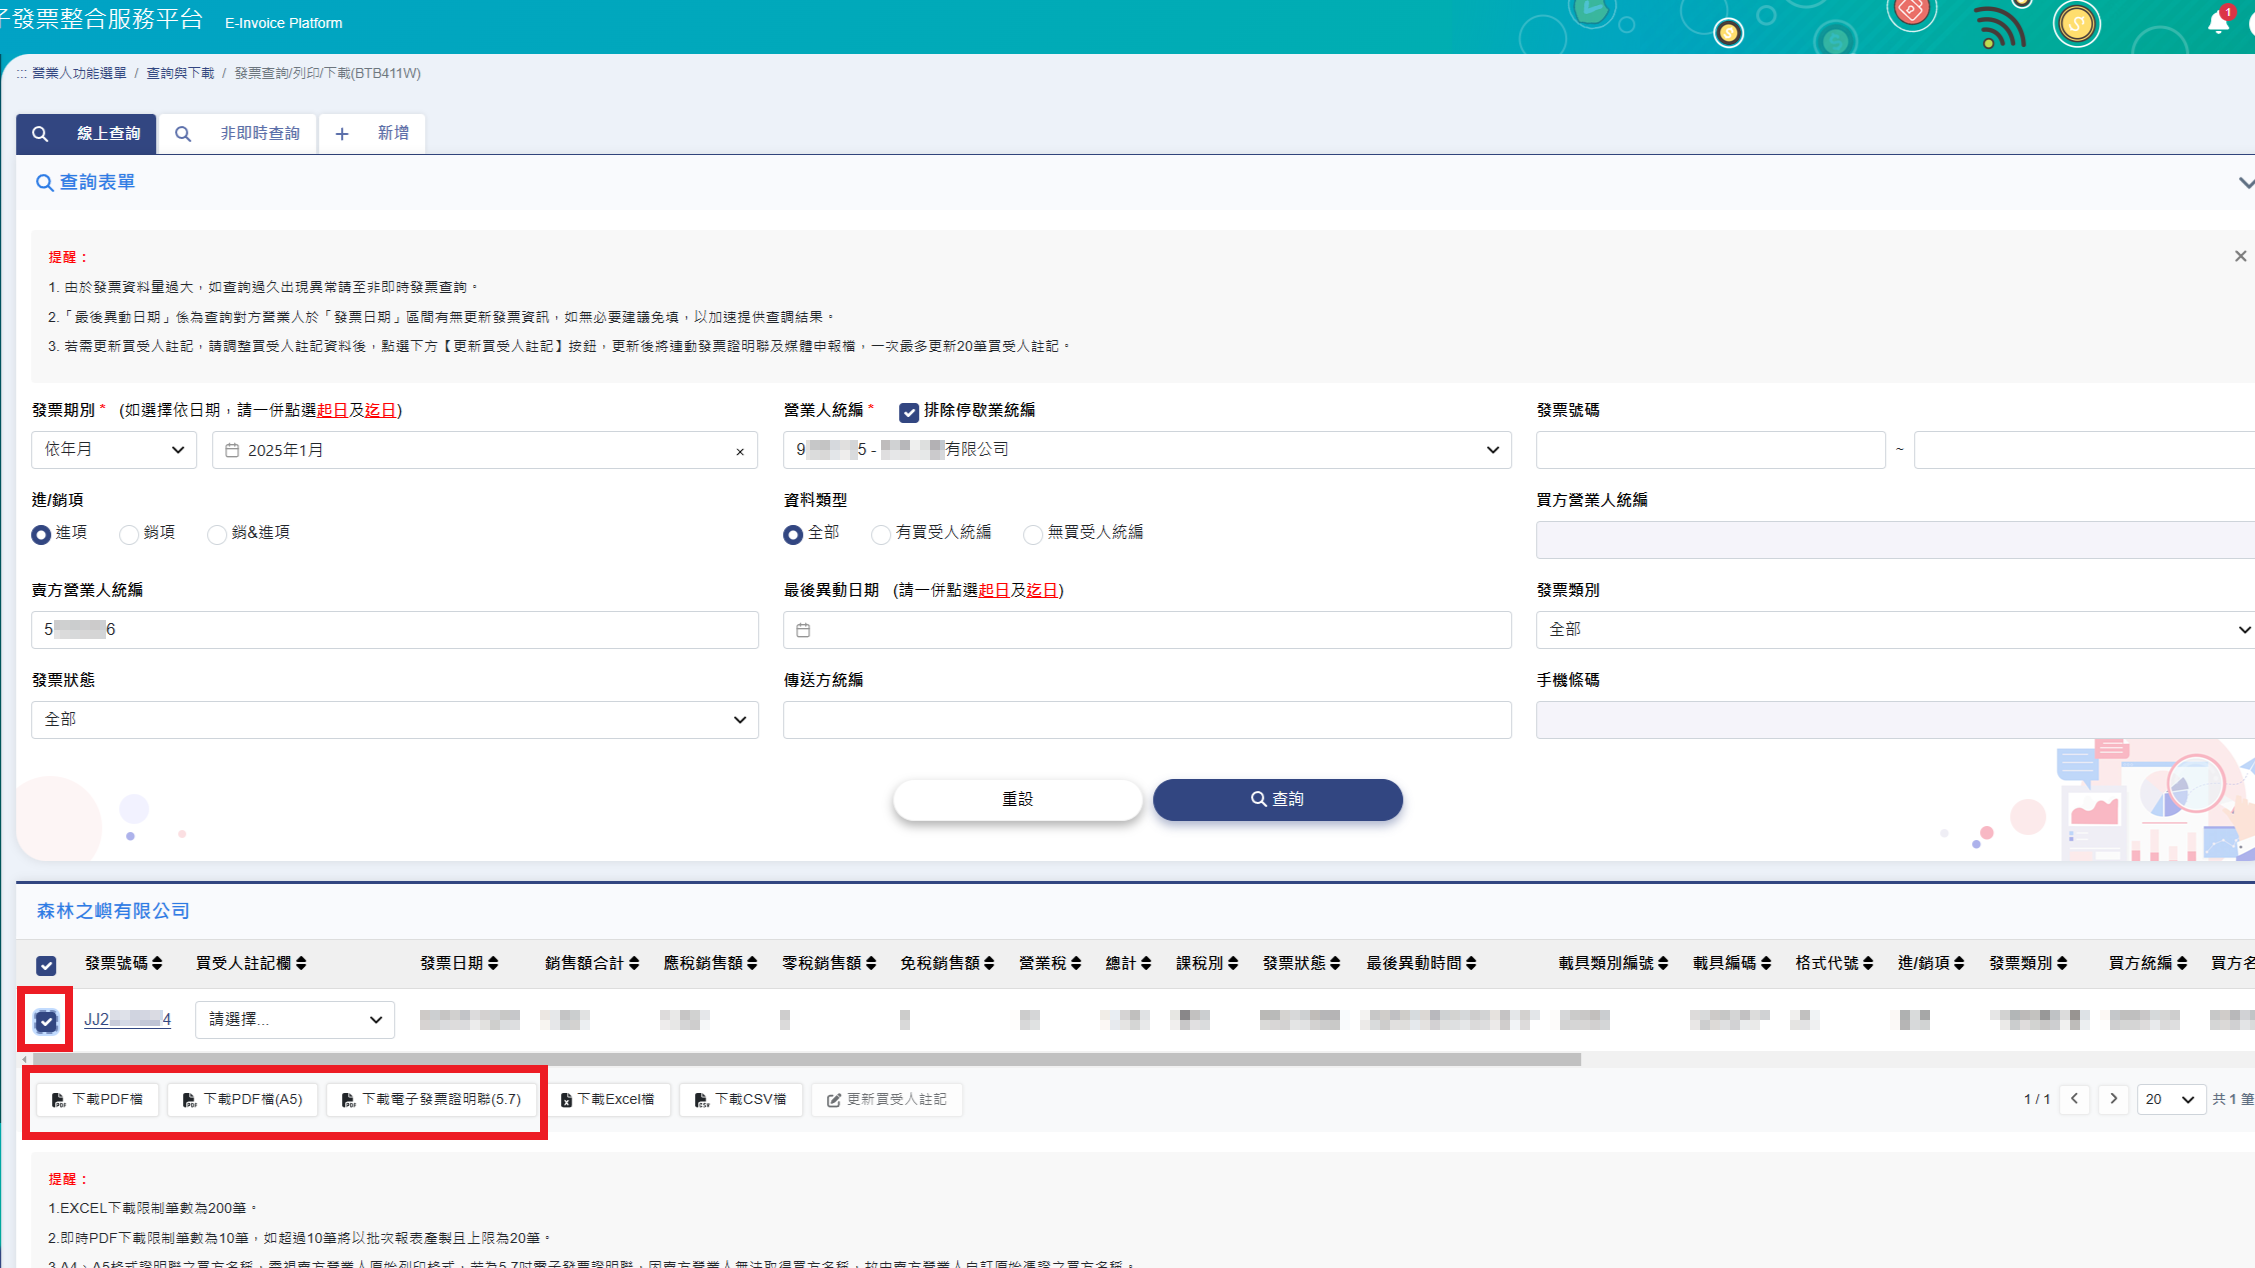
Task: Go to previous page arrow
Action: click(2075, 1099)
